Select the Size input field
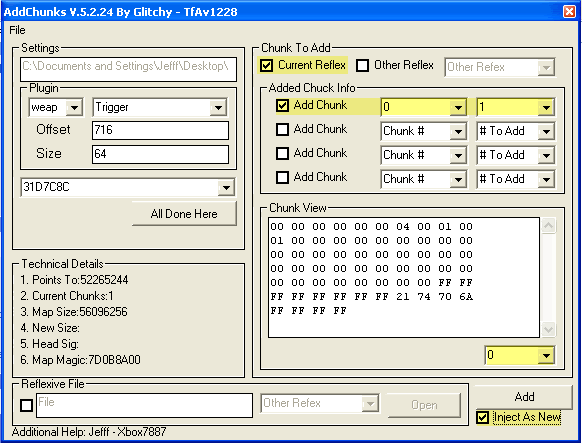The height and width of the screenshot is (443, 582). 160,154
